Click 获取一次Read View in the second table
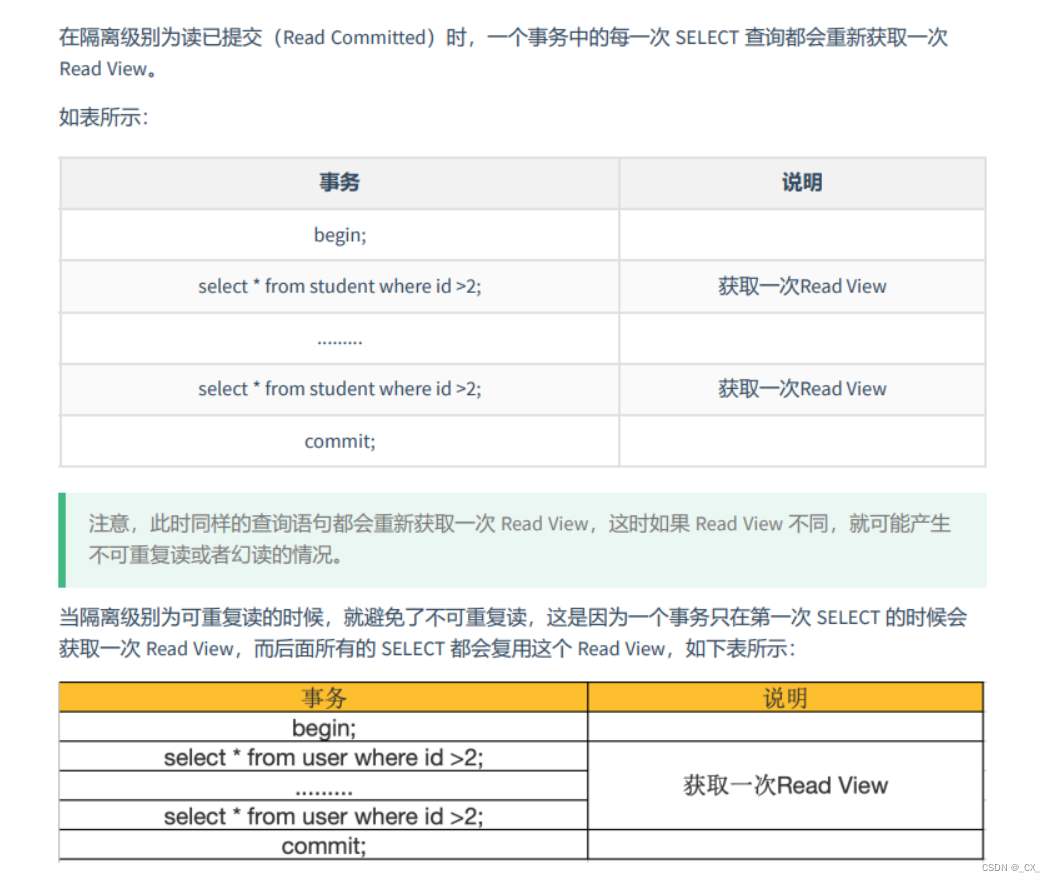 tap(785, 786)
